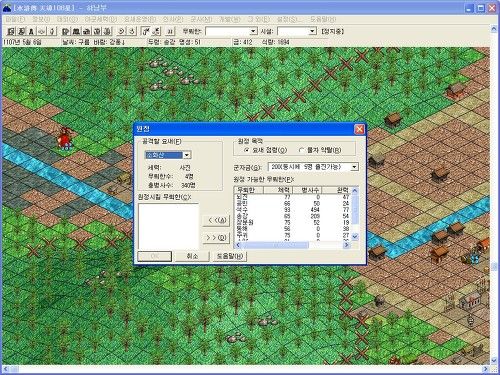Click the fifth icon of the first toolbar group
Viewport: 500px width, 375px height.
(x=52, y=31)
